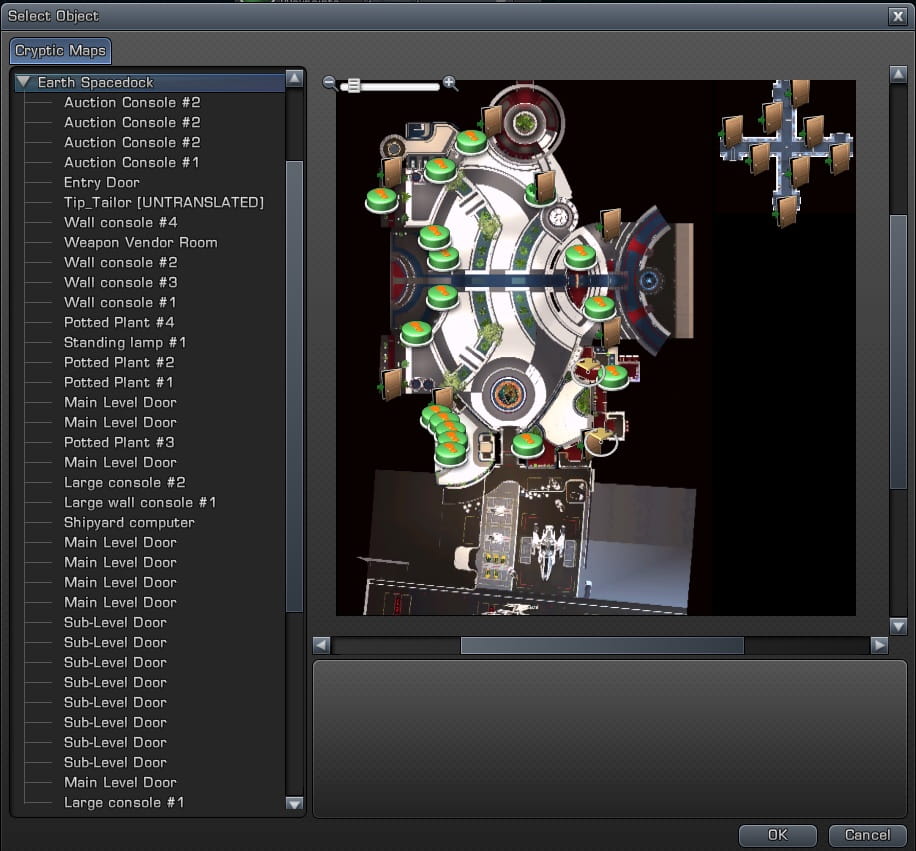The height and width of the screenshot is (851, 916).
Task: Click the door icon at map's lower-left edge
Action: [393, 383]
